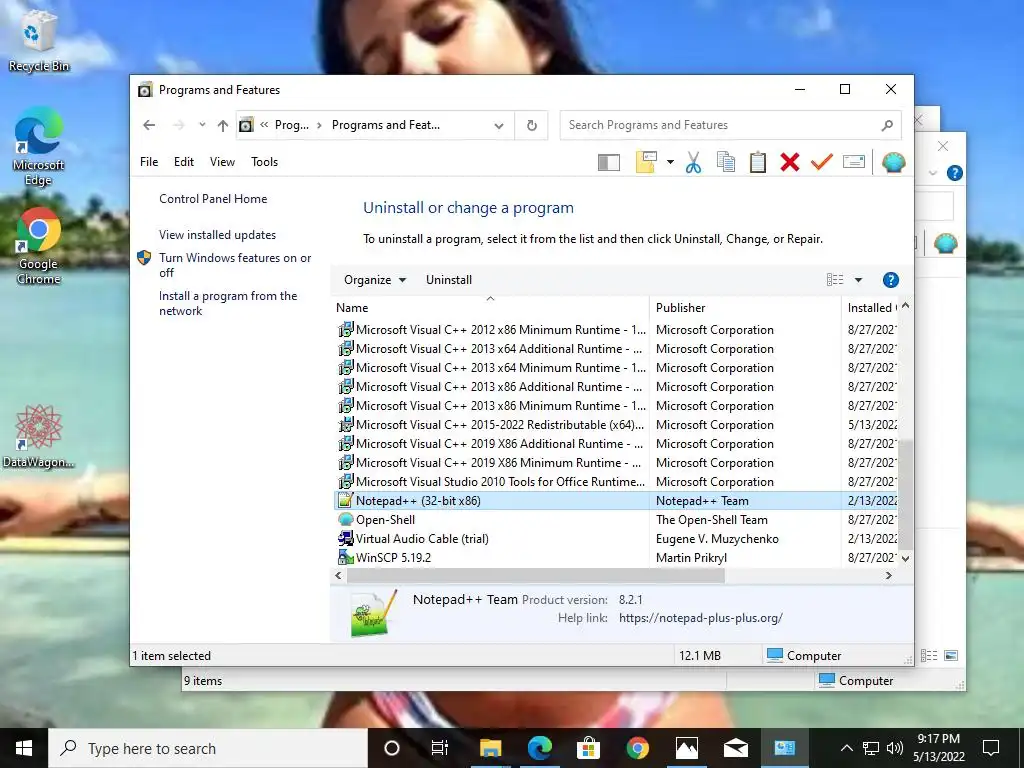The width and height of the screenshot is (1024, 768).
Task: Toggle the navigation pane toolbar icon
Action: pyautogui.click(x=608, y=162)
